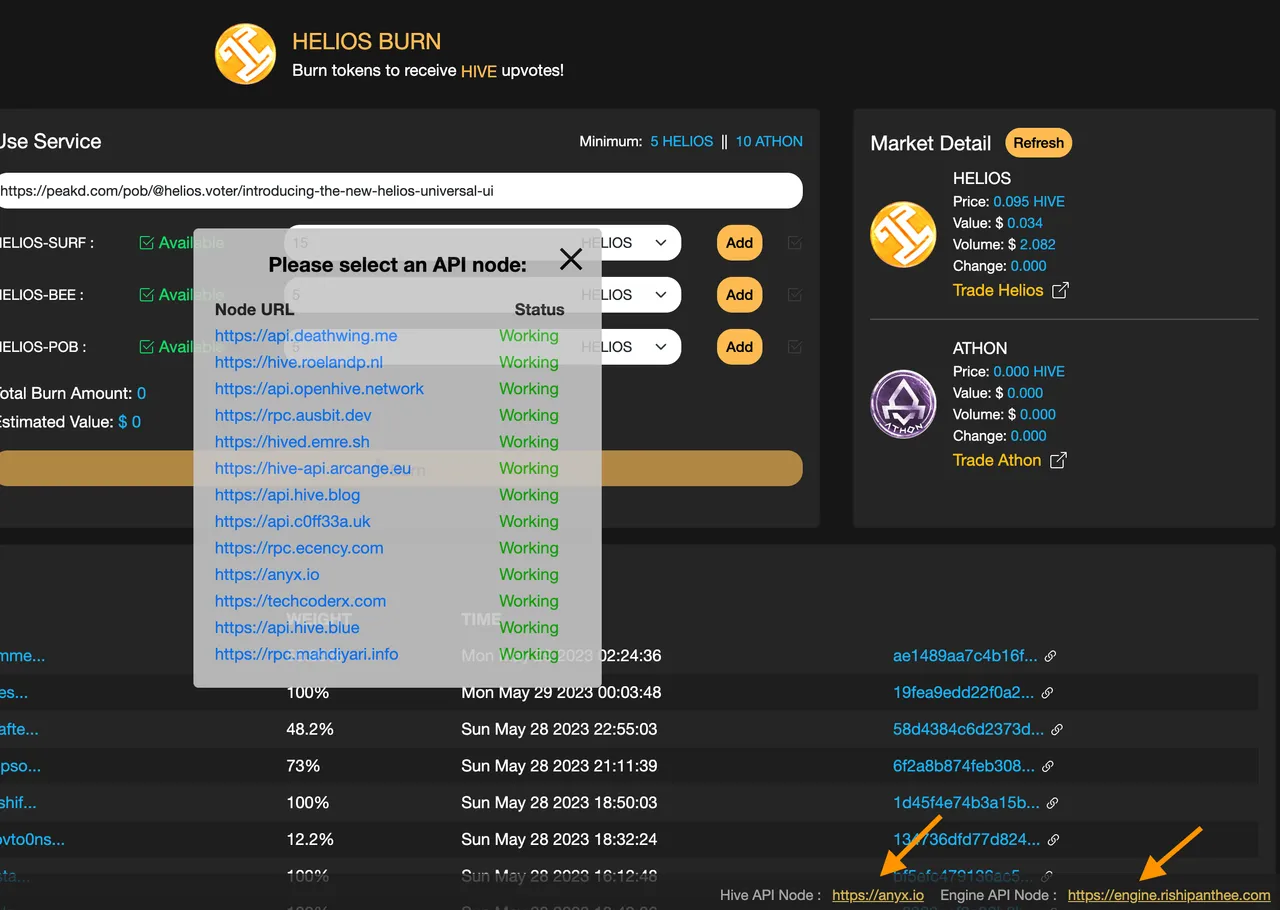The height and width of the screenshot is (910, 1280).
Task: Click minimum 5 HELIOS text
Action: pos(682,141)
